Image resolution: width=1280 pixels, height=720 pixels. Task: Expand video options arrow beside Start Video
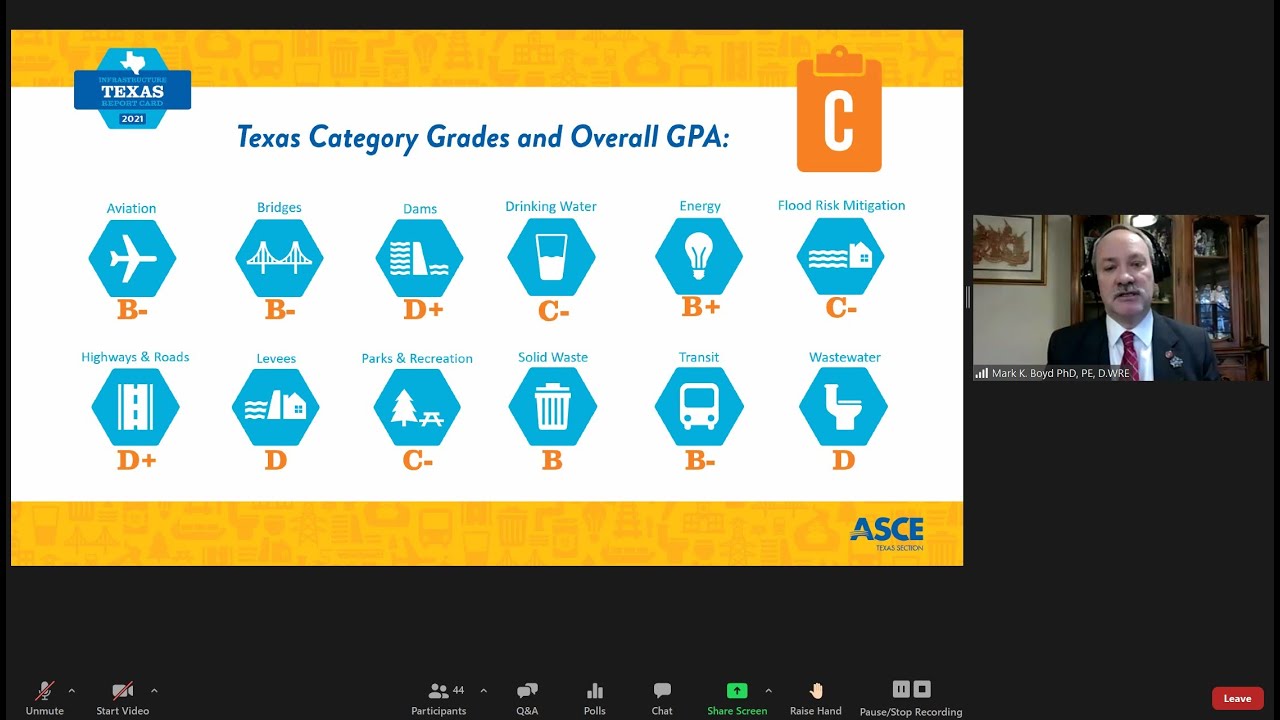[154, 691]
